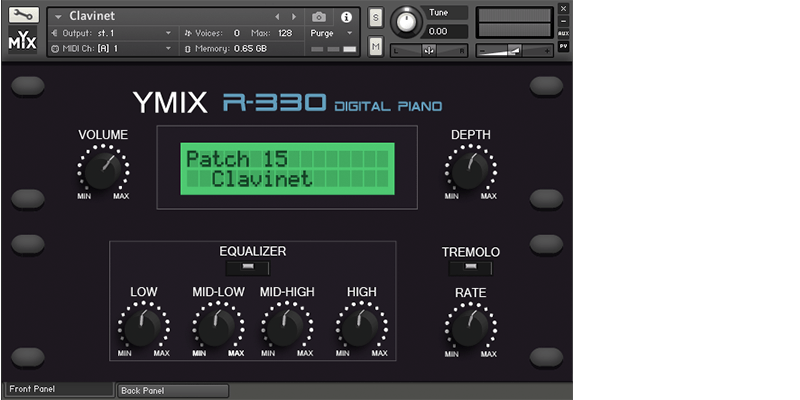
Task: Switch to the Back Panel tab
Action: click(173, 391)
